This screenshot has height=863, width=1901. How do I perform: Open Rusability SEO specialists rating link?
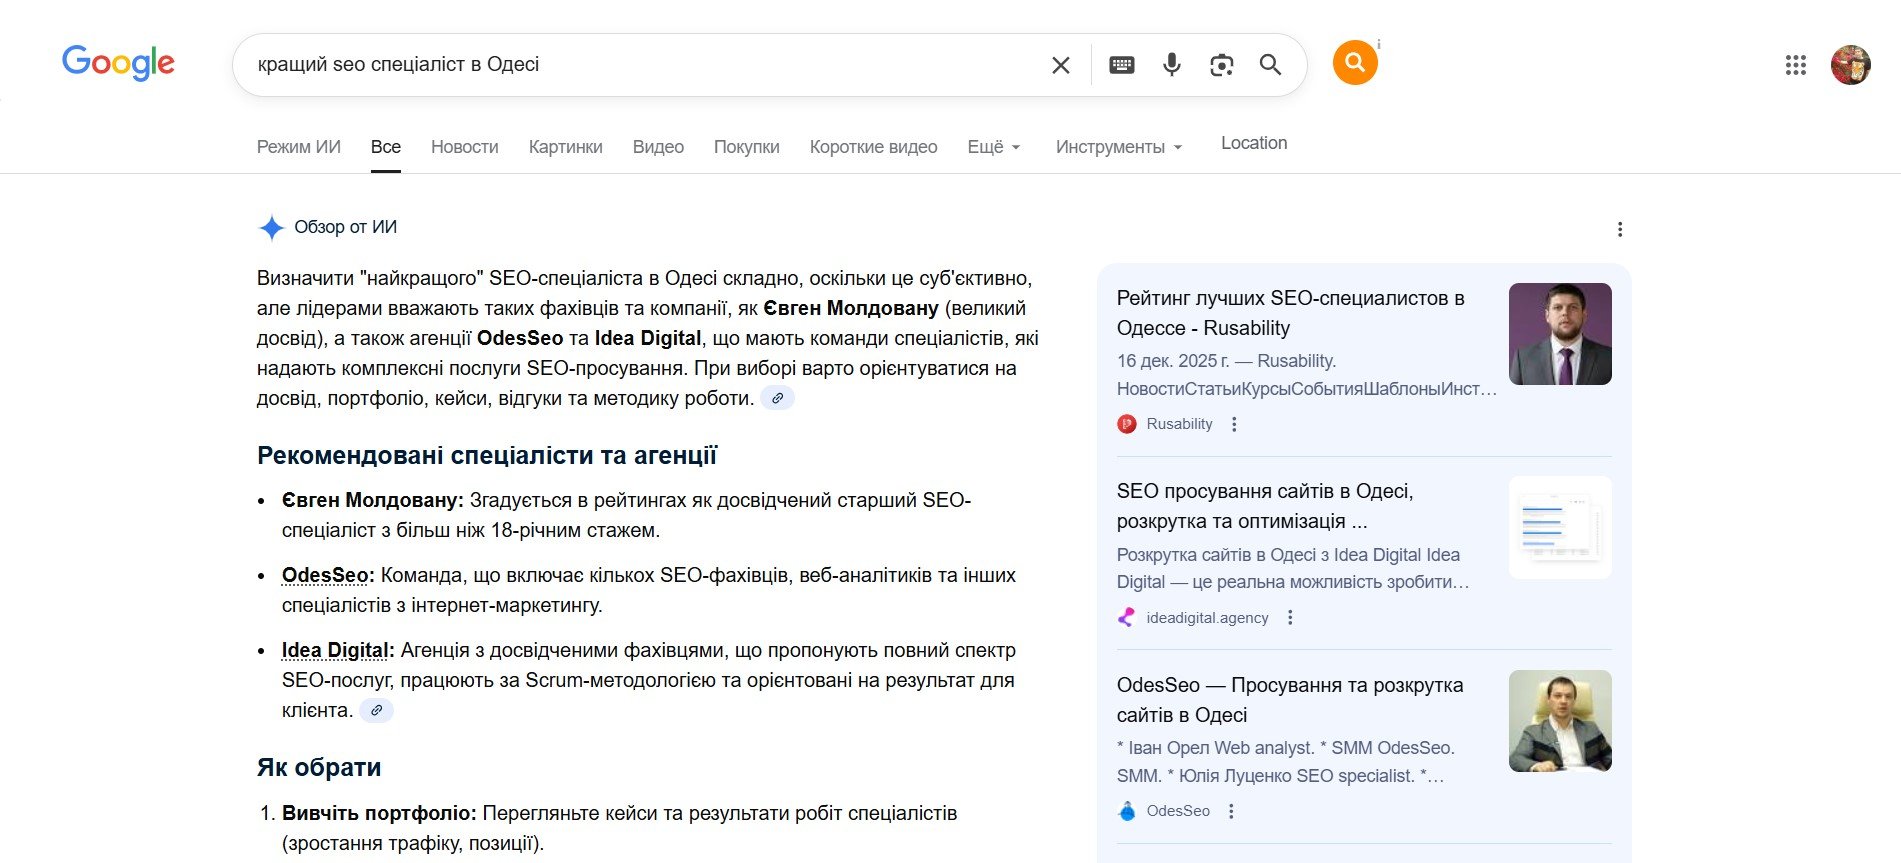click(1290, 313)
